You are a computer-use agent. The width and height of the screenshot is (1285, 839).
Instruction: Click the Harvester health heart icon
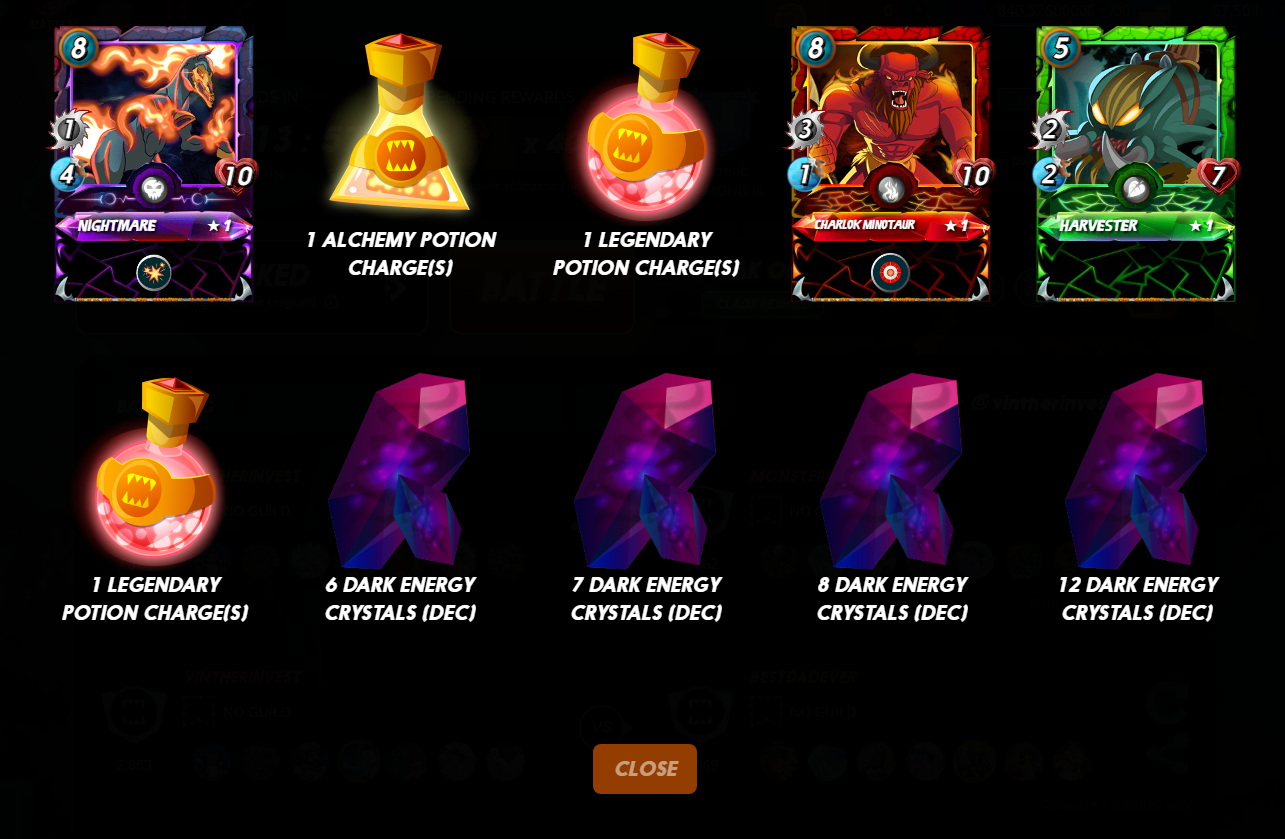1218,176
